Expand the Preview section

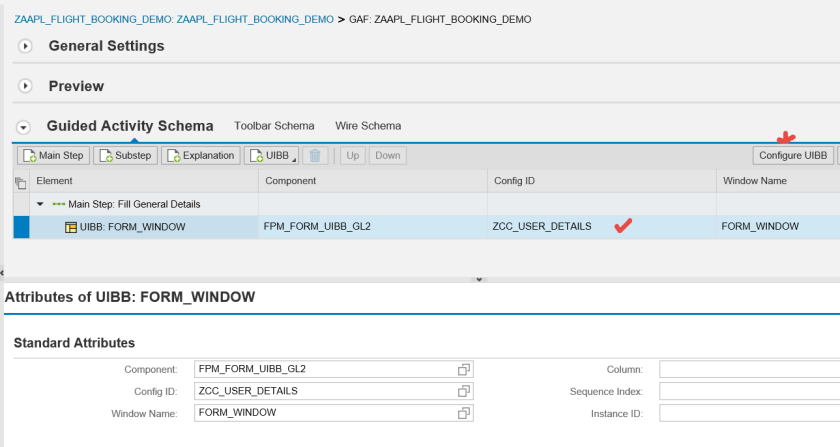pos(26,87)
